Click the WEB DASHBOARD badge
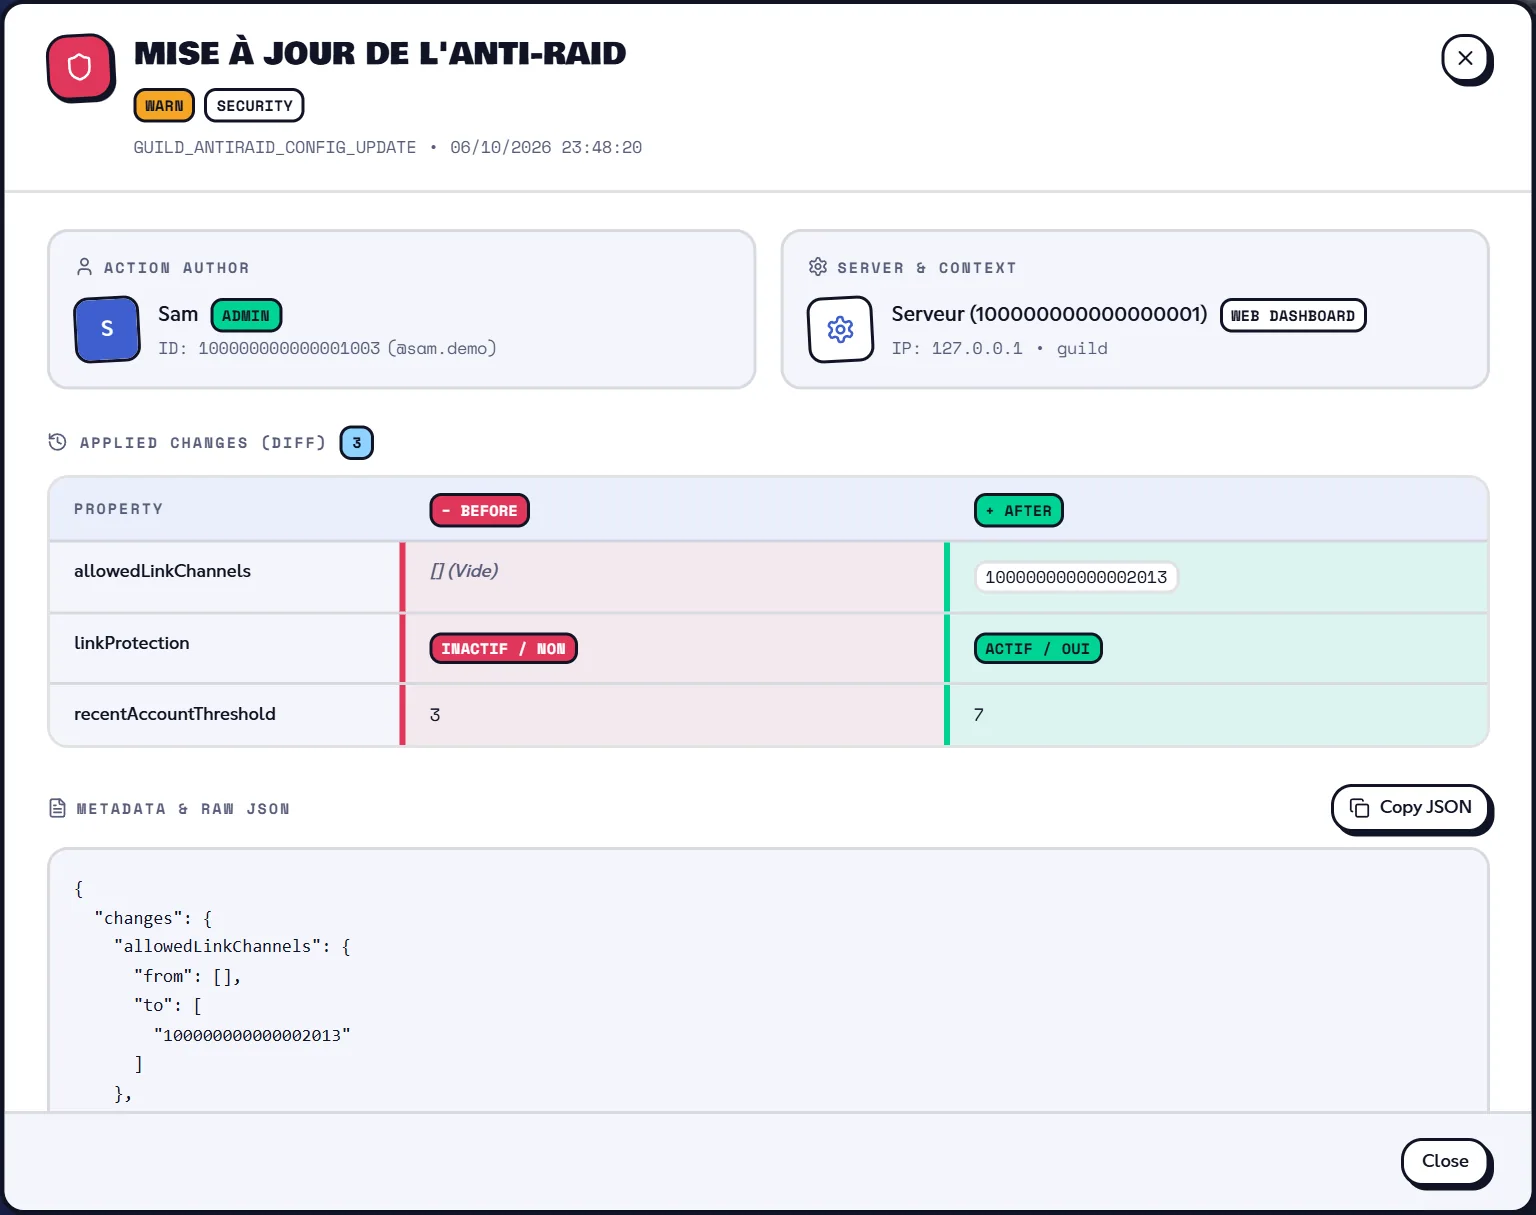 click(1293, 316)
